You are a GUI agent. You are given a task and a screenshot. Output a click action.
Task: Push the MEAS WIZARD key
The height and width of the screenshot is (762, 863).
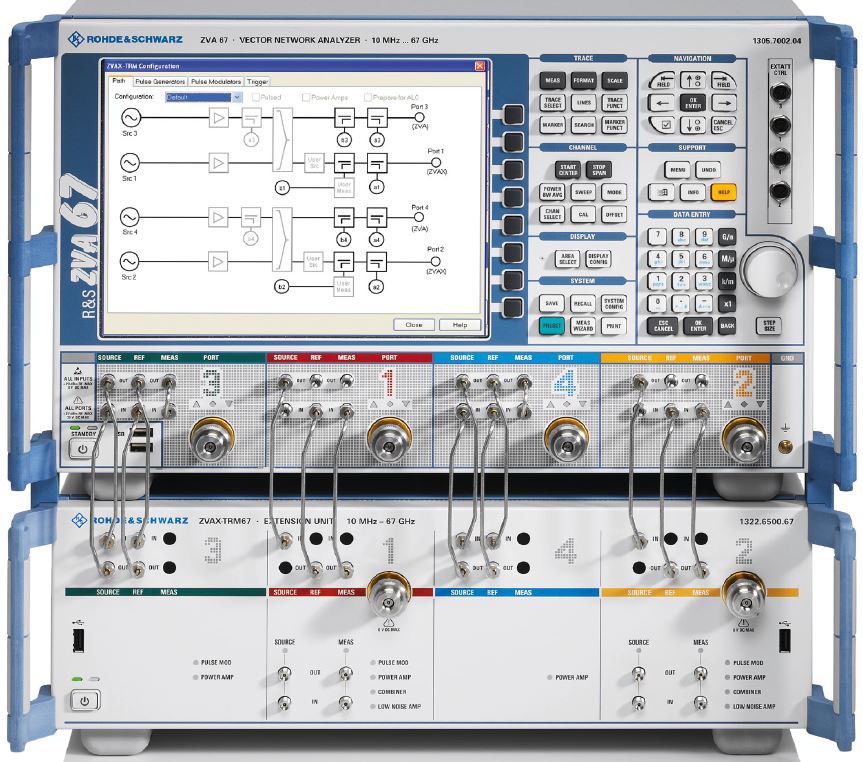583,326
